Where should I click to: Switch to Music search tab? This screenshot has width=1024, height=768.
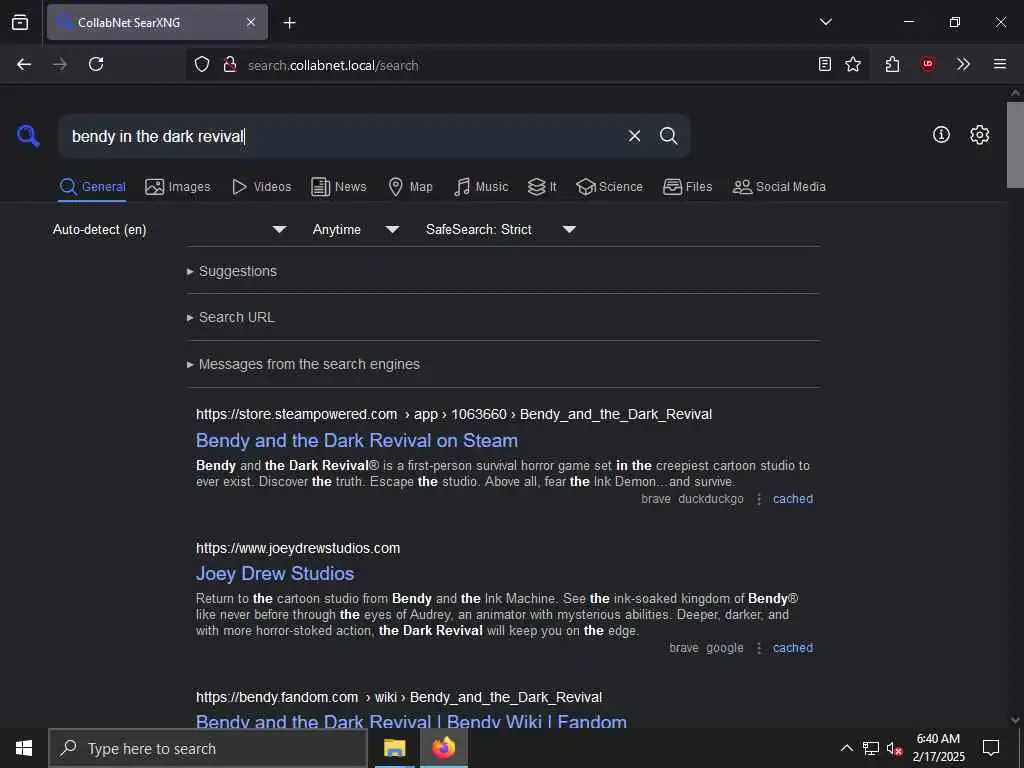481,187
